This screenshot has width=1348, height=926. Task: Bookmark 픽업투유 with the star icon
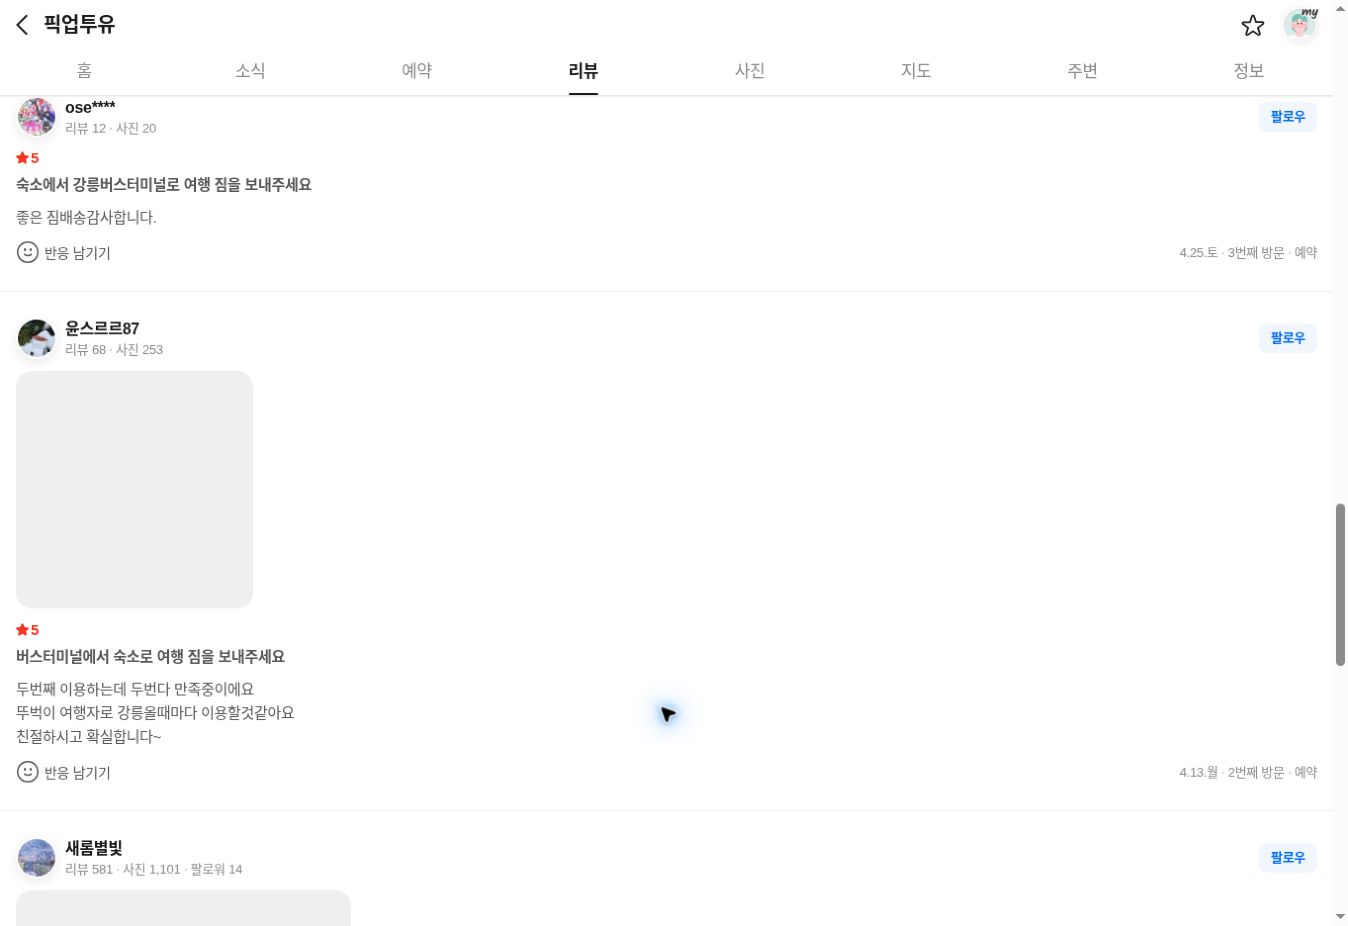pyautogui.click(x=1253, y=25)
